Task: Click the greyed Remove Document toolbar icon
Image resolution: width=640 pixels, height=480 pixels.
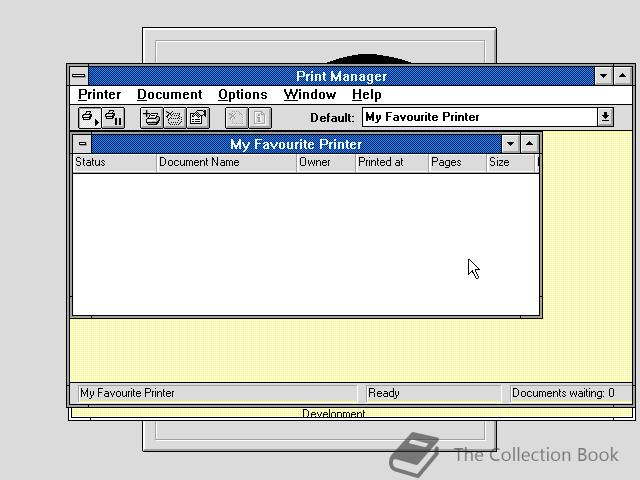Action: click(236, 118)
